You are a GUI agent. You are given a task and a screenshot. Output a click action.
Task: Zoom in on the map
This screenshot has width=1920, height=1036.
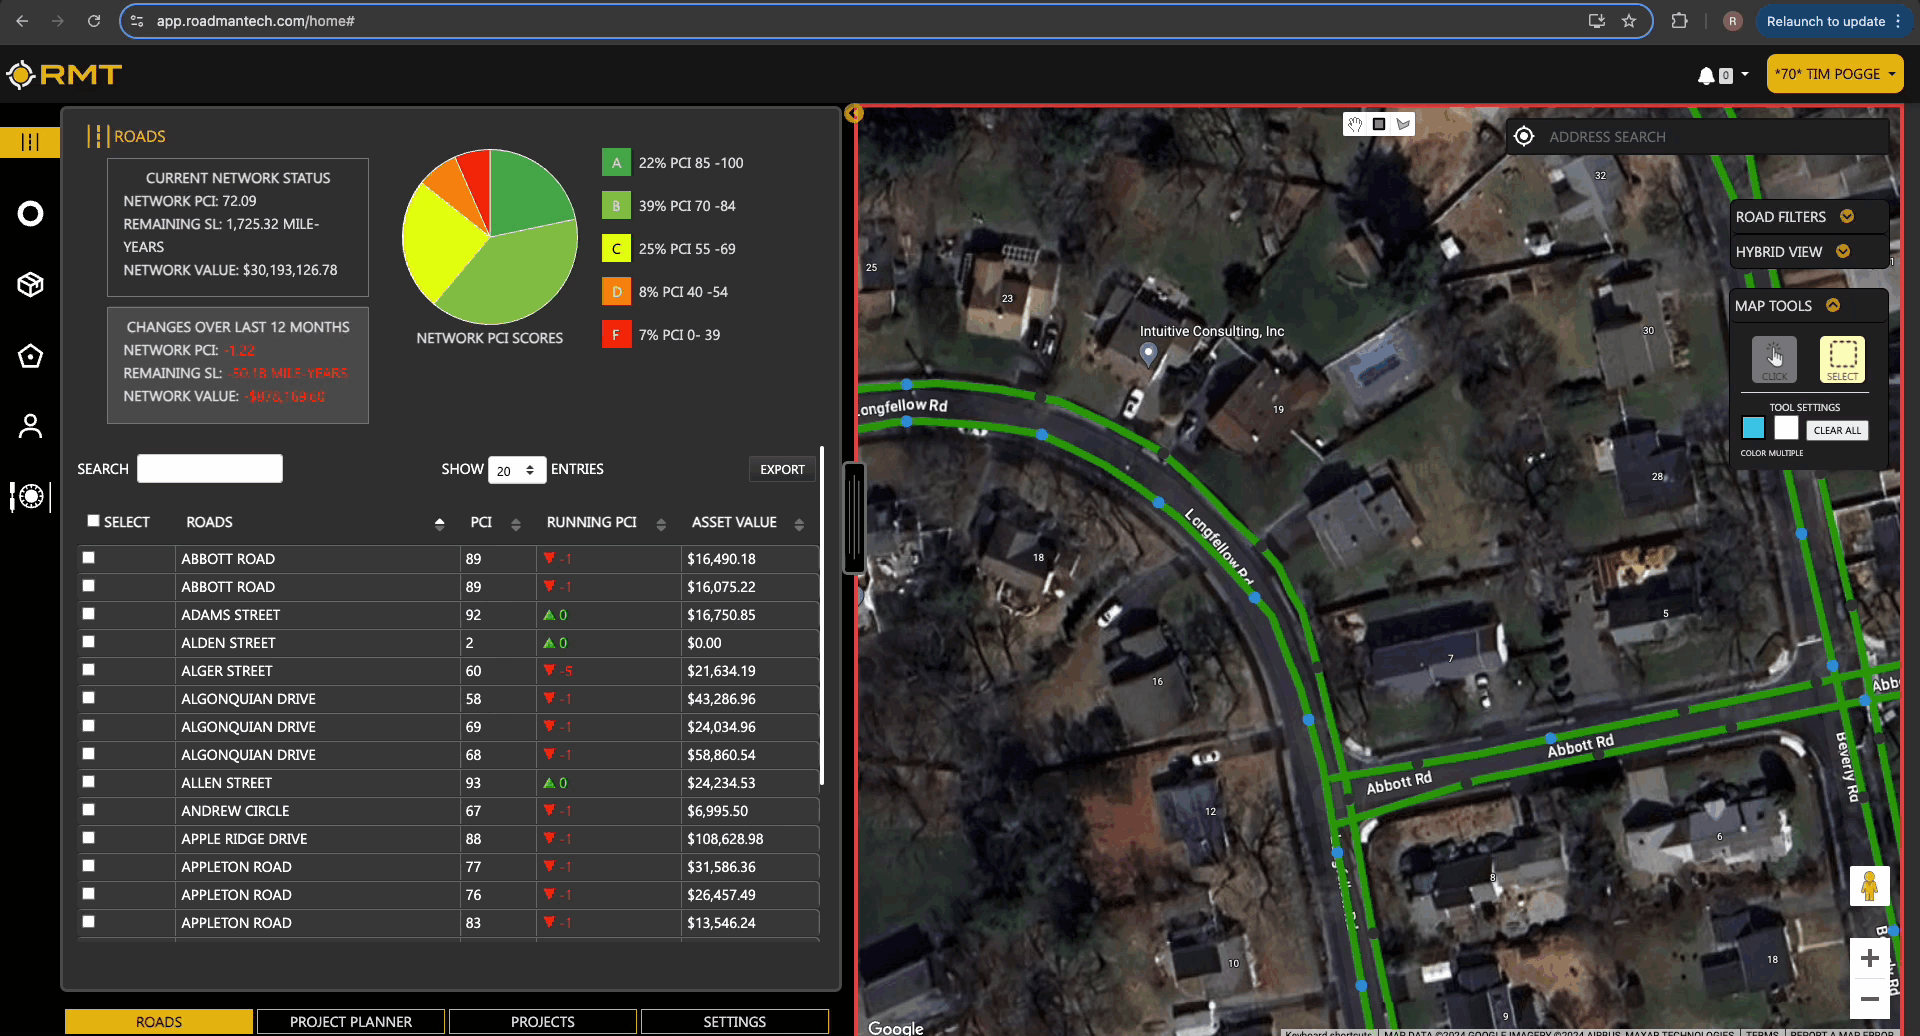1869,959
